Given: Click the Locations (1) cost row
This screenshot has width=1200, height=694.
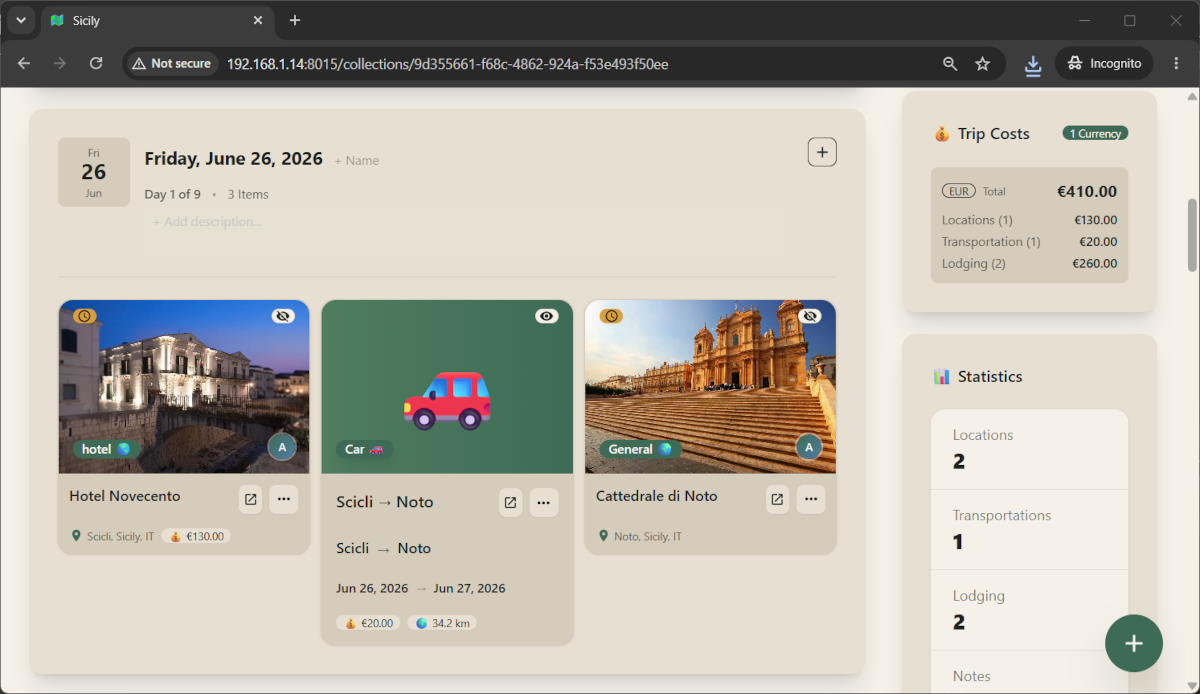Looking at the screenshot, I should coord(1029,220).
